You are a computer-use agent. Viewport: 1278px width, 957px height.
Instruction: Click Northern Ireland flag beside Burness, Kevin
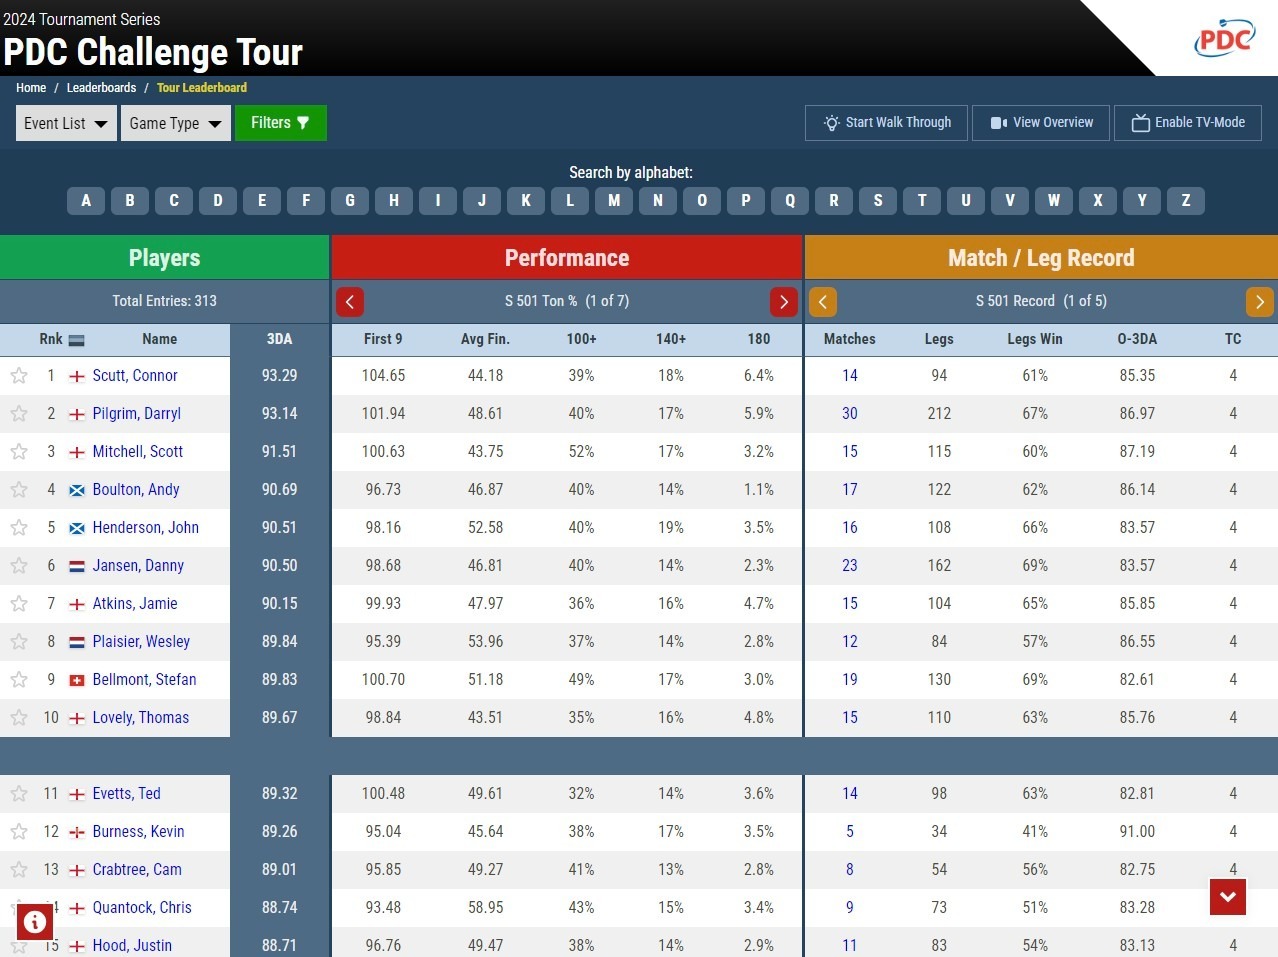click(76, 832)
